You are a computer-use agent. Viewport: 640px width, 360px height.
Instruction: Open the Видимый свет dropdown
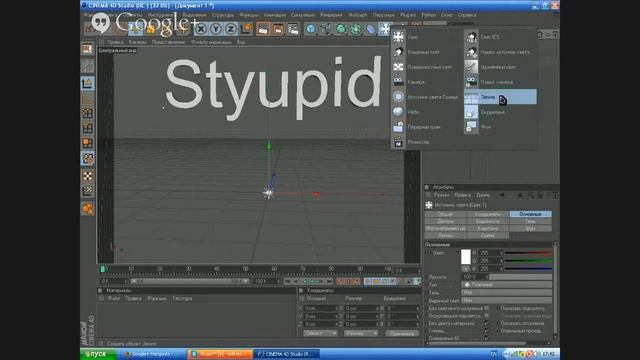[x=507, y=300]
